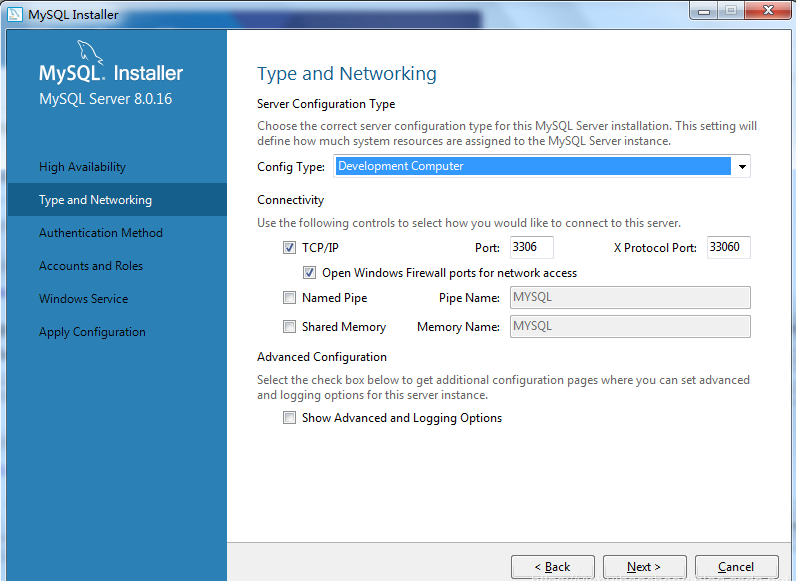This screenshot has height=581, width=796.
Task: Check Show Advanced and Logging Options
Action: tap(289, 417)
